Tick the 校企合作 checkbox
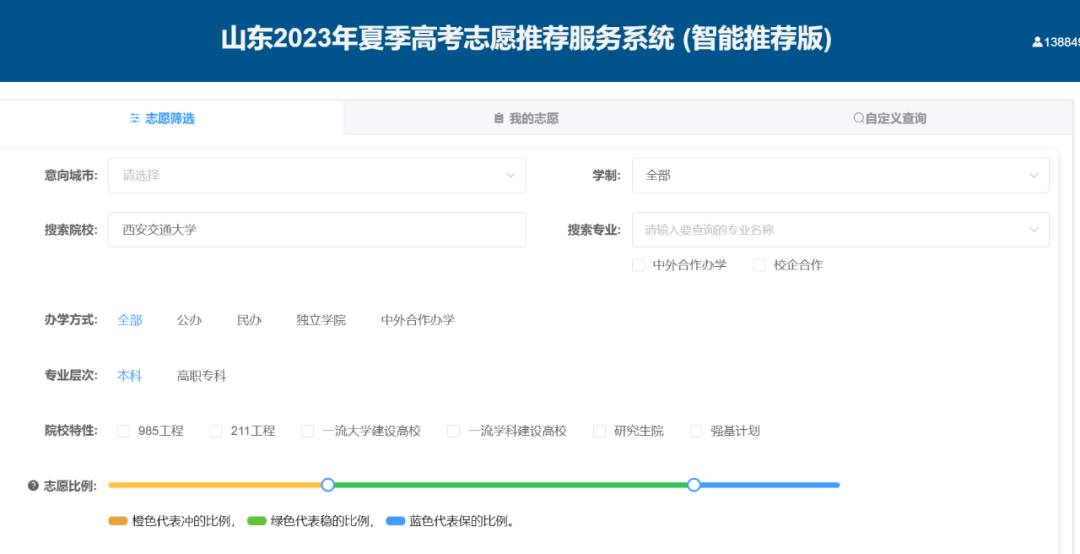1080x554 pixels. point(759,265)
